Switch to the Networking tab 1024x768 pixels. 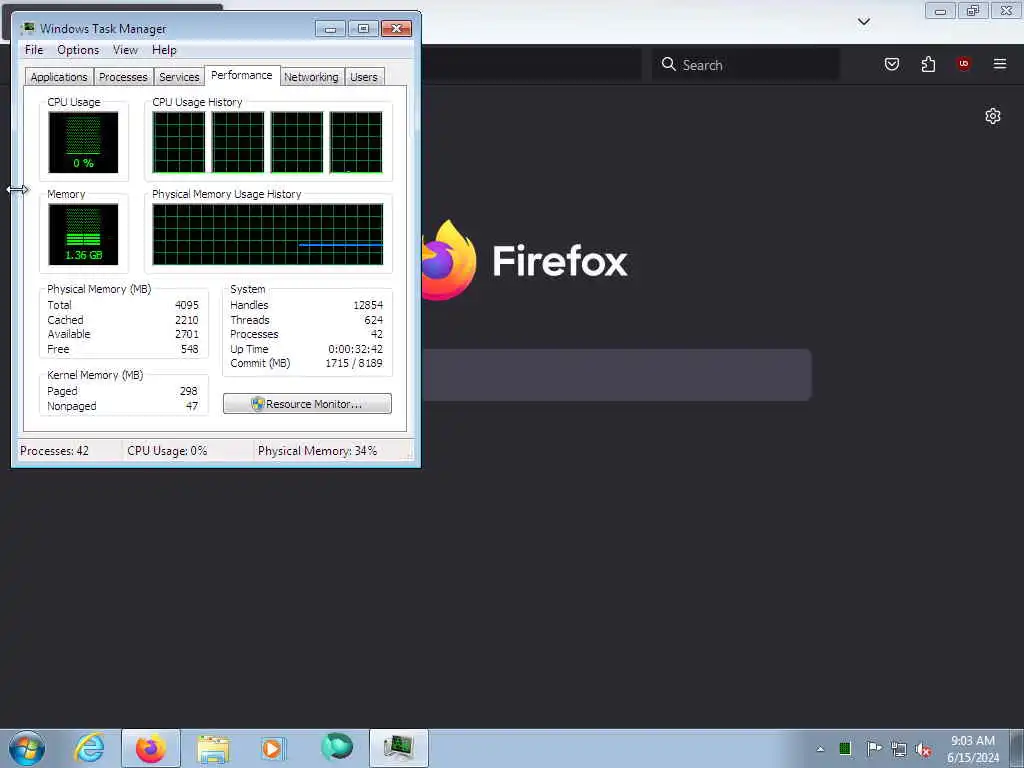pos(311,77)
